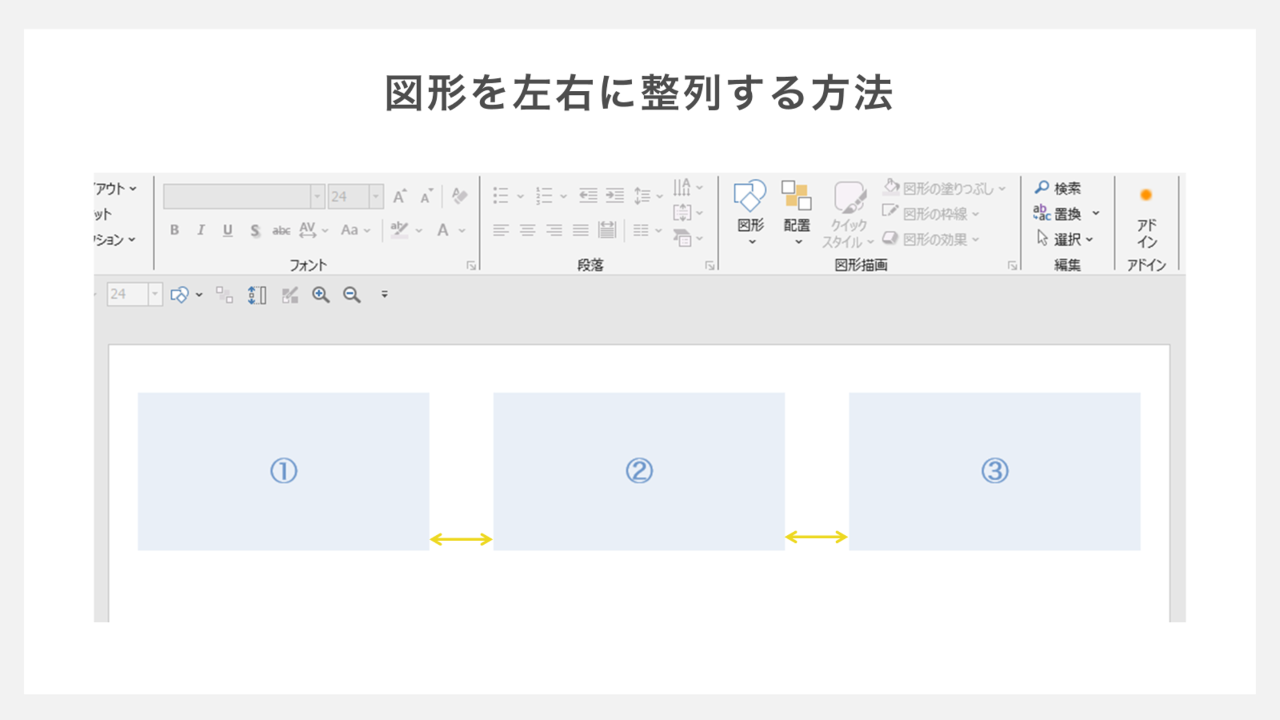The height and width of the screenshot is (720, 1280).
Task: Click 図形の効果 effects option
Action: click(931, 239)
